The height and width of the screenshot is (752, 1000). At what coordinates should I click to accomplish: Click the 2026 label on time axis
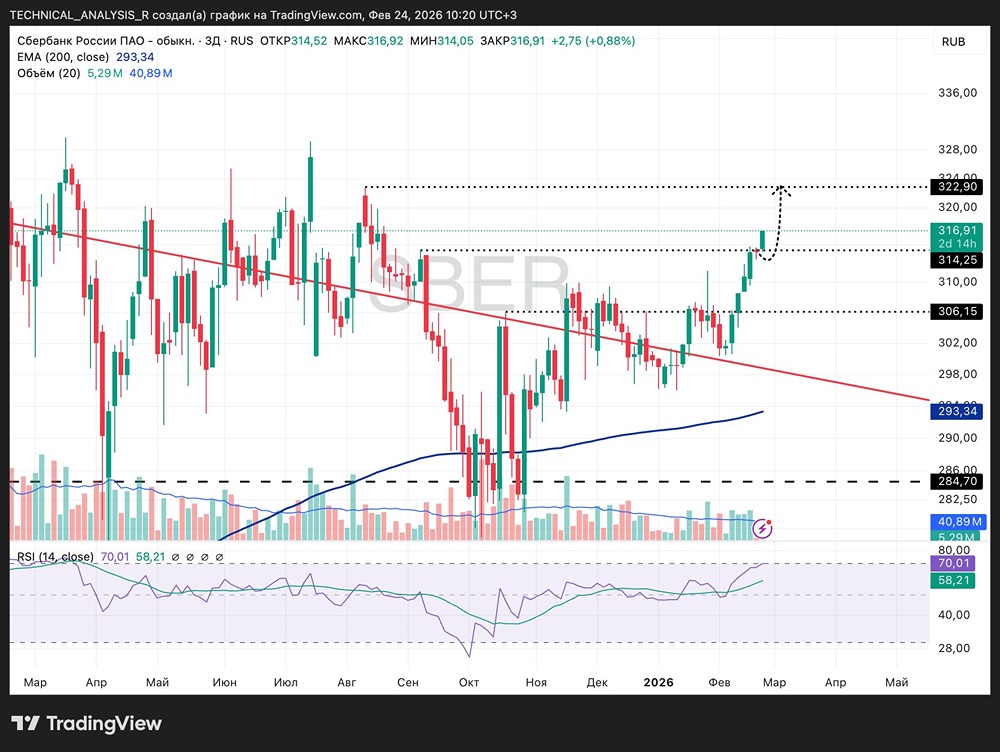pyautogui.click(x=658, y=682)
